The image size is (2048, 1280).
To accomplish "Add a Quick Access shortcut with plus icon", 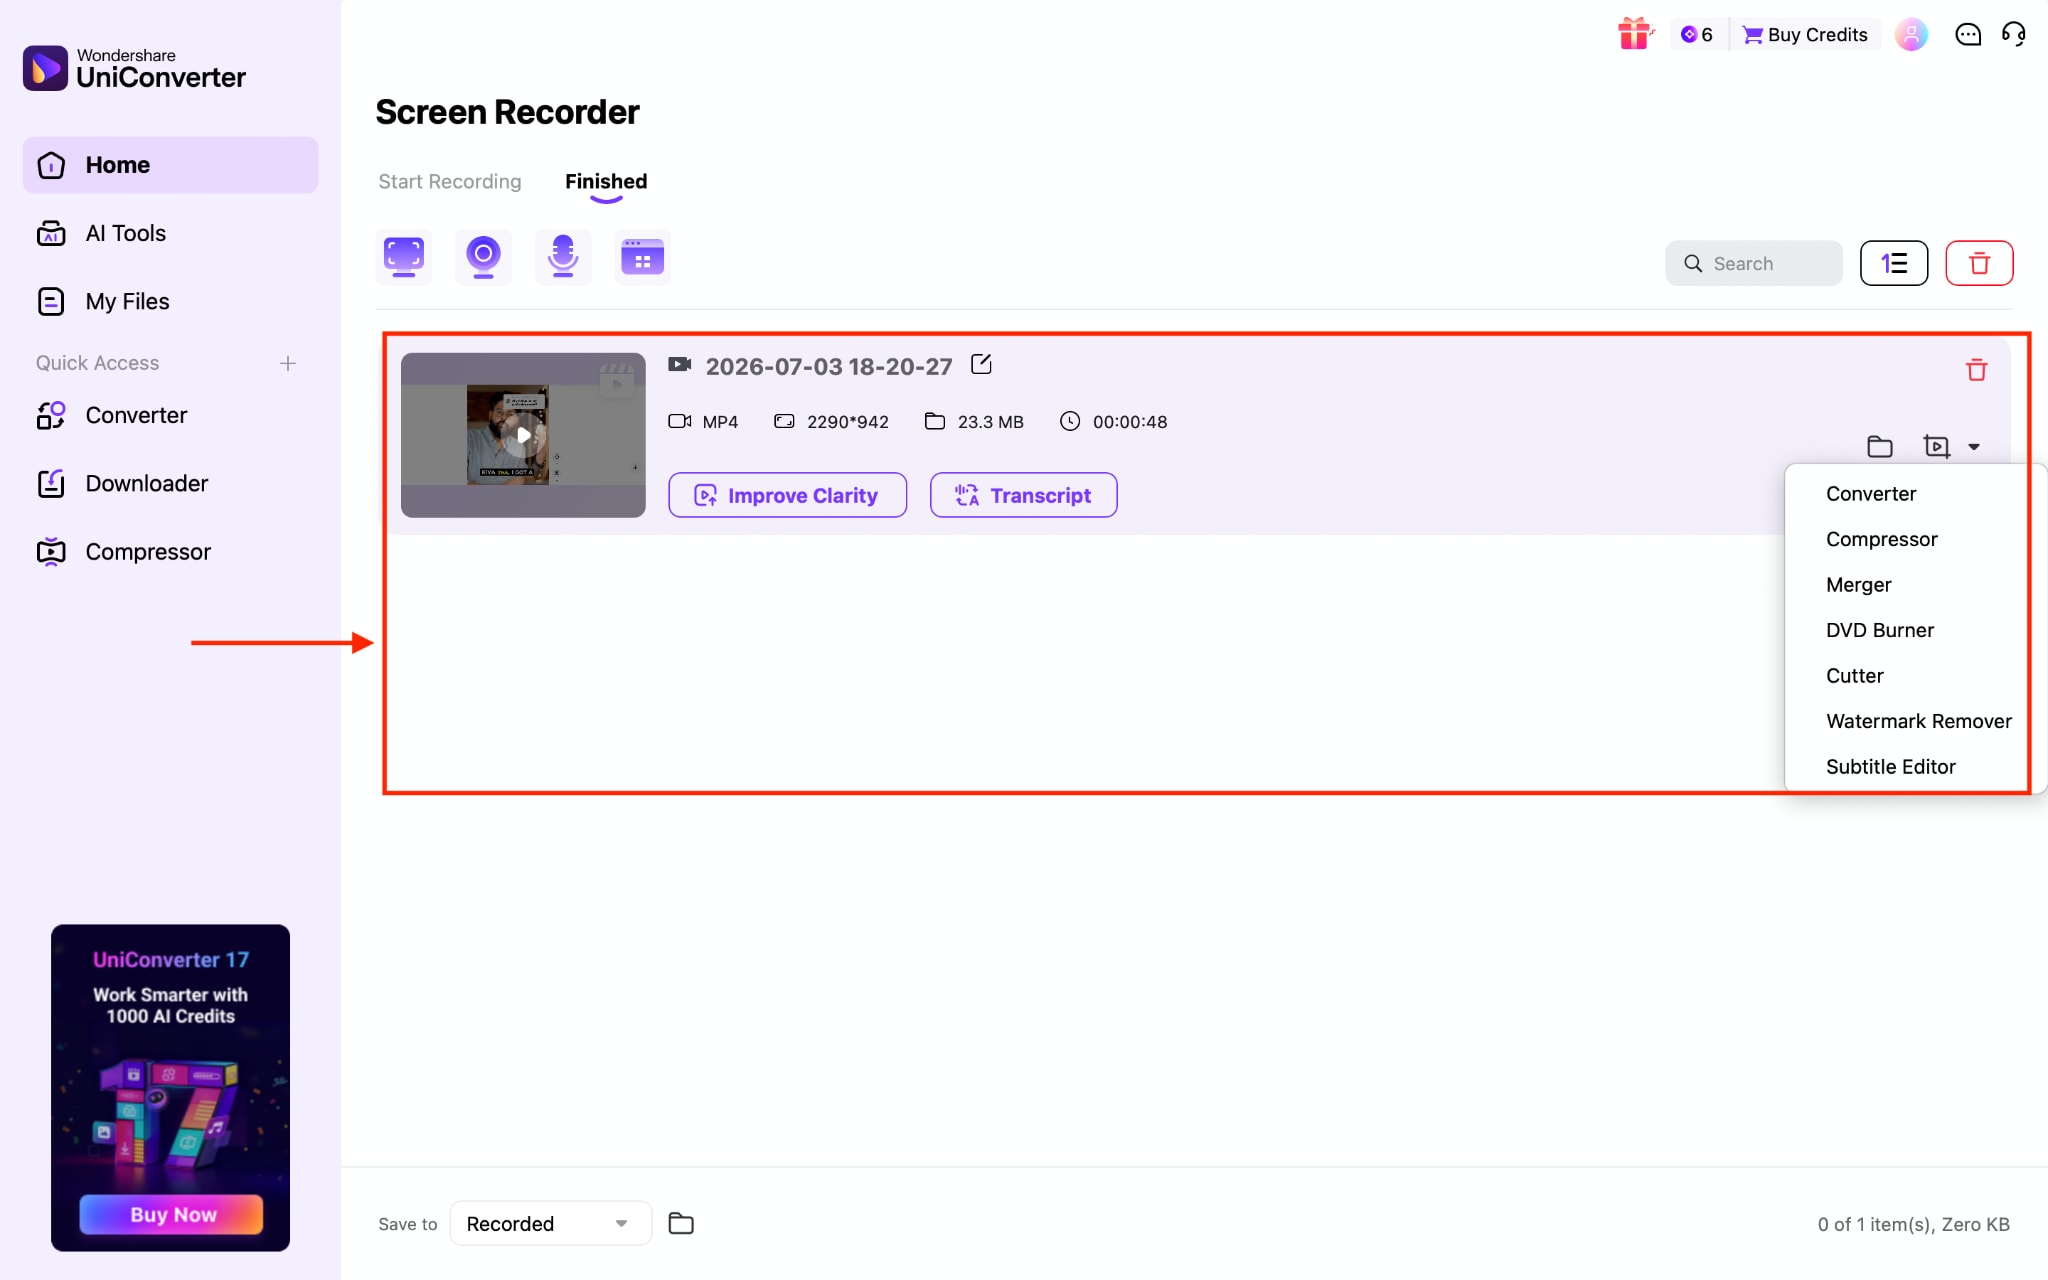I will pos(288,363).
